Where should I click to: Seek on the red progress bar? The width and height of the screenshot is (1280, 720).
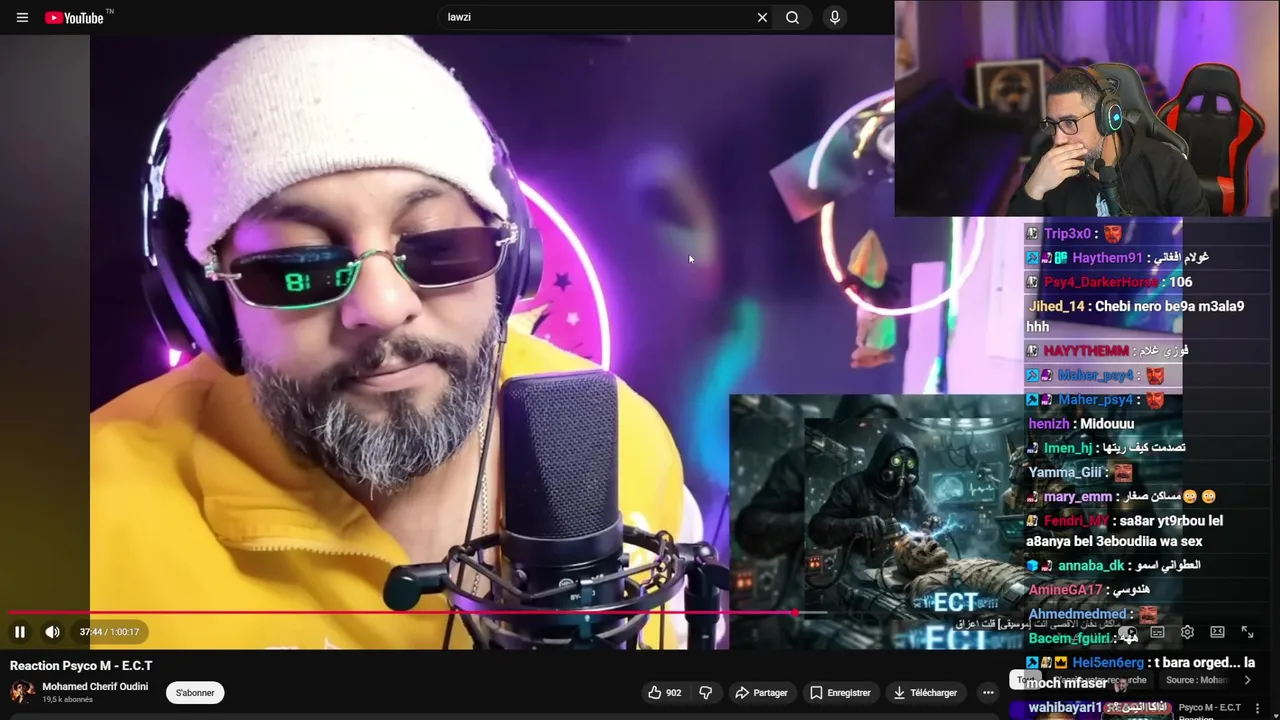tap(400, 612)
